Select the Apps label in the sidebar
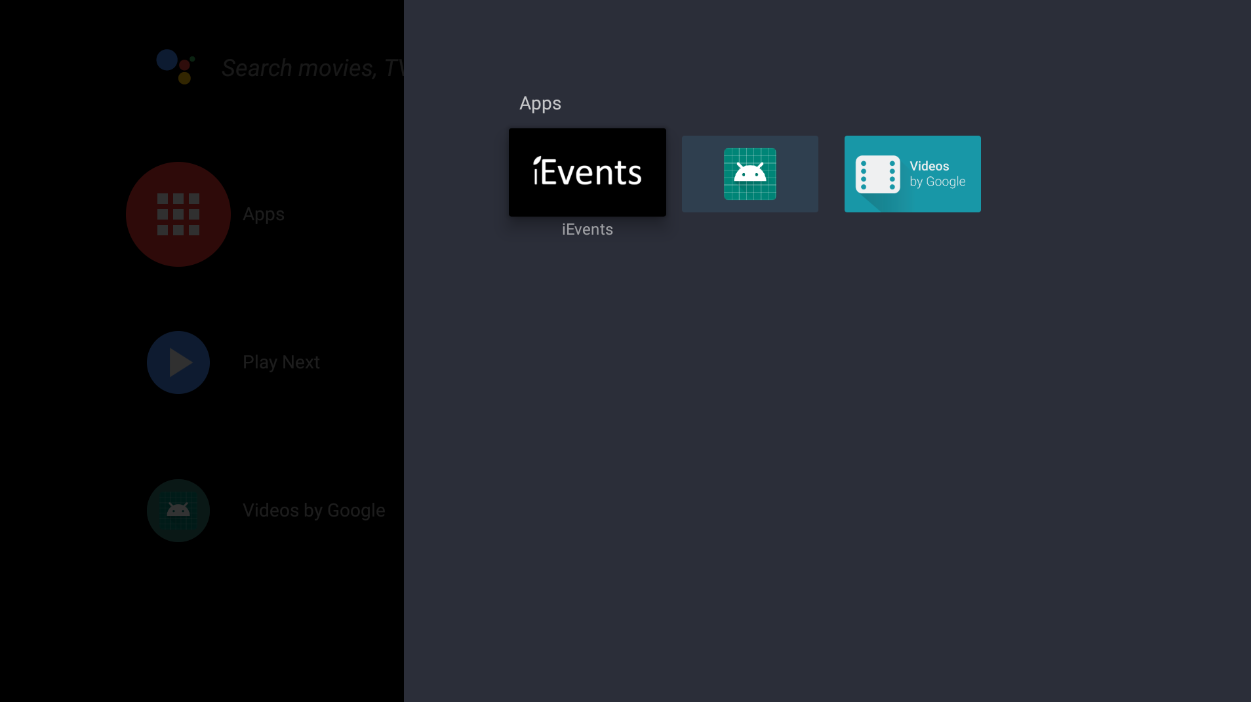 [263, 214]
